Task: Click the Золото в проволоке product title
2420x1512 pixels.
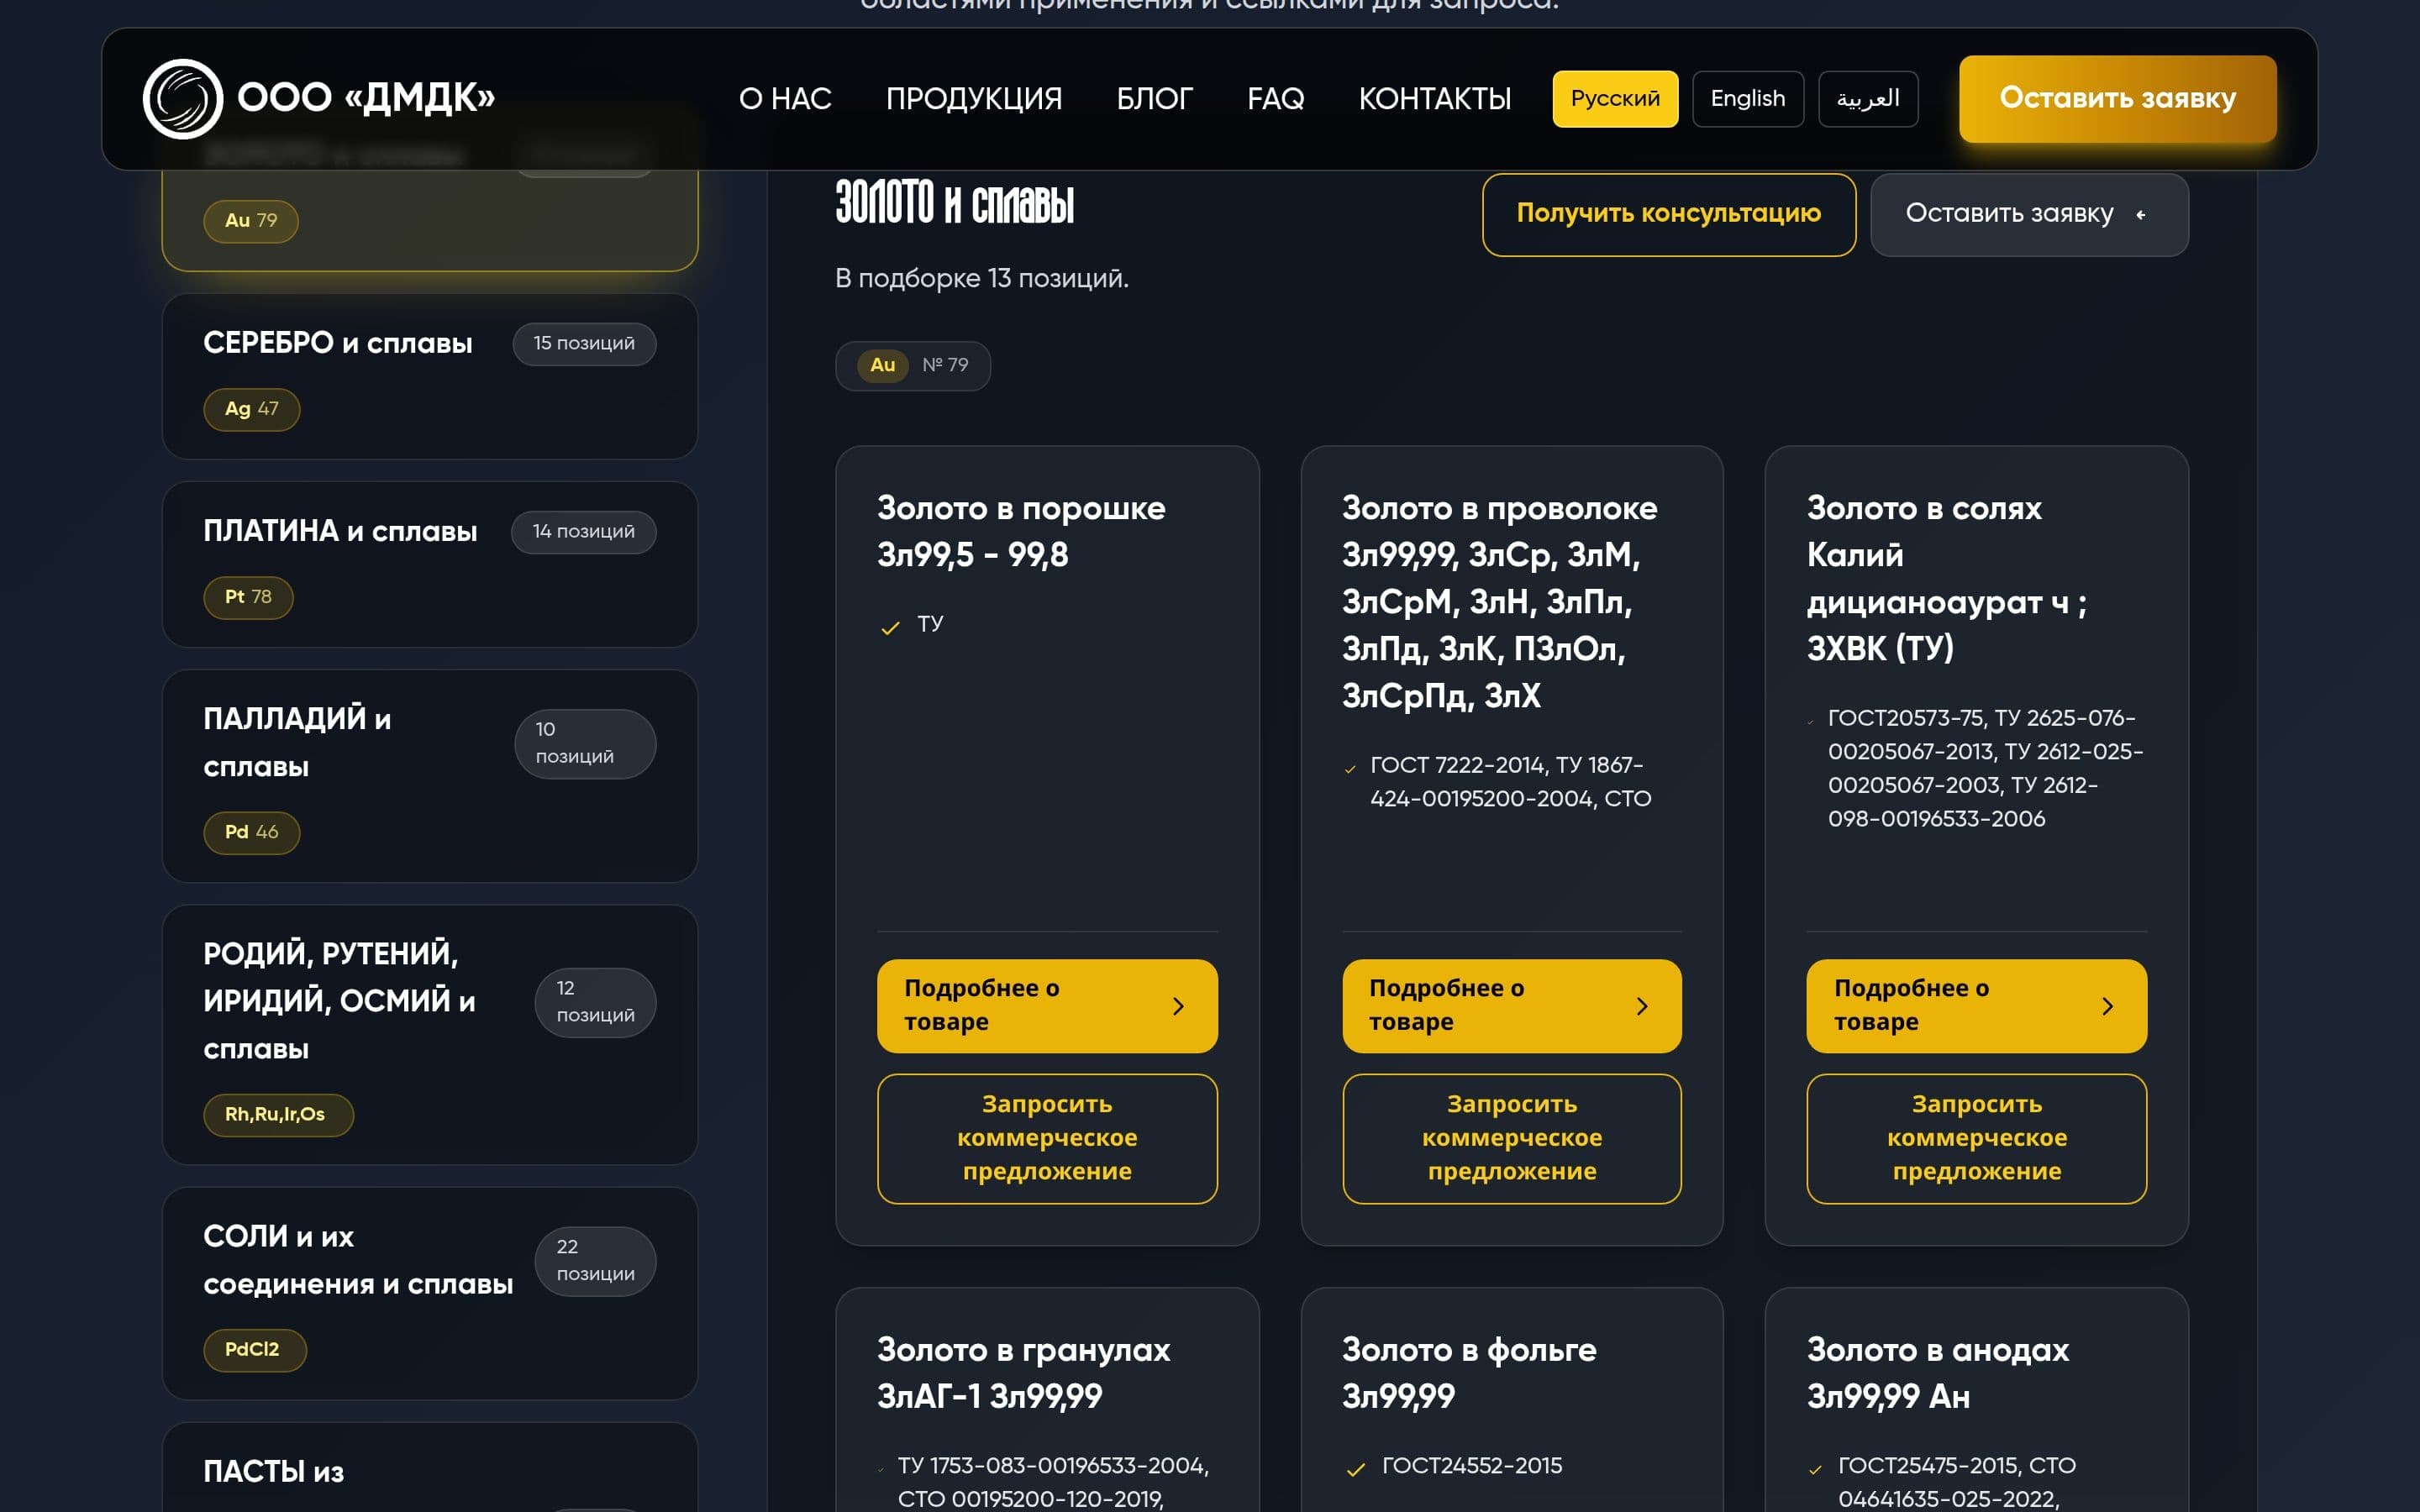Action: [1499, 602]
